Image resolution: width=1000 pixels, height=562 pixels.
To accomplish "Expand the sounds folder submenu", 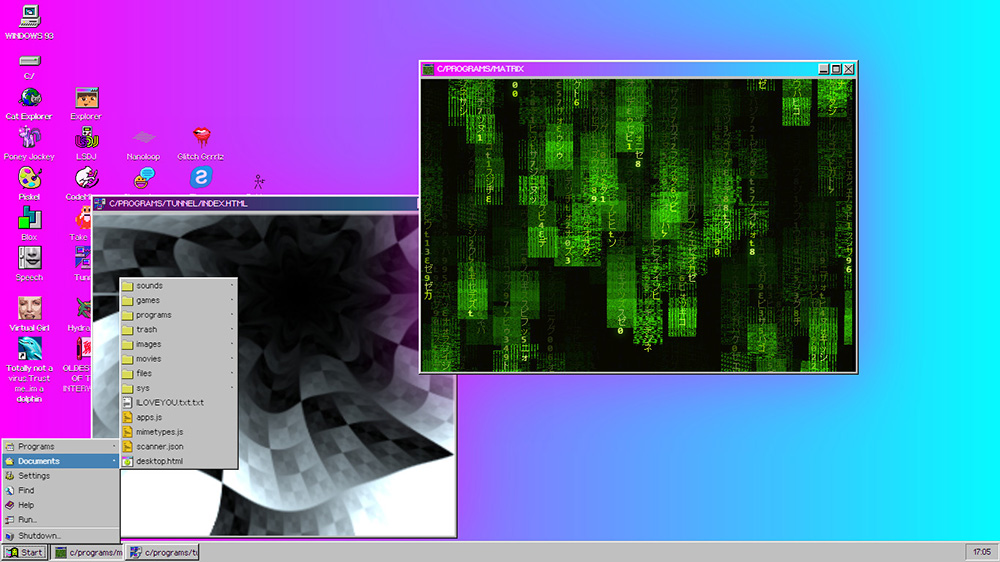I will [179, 286].
